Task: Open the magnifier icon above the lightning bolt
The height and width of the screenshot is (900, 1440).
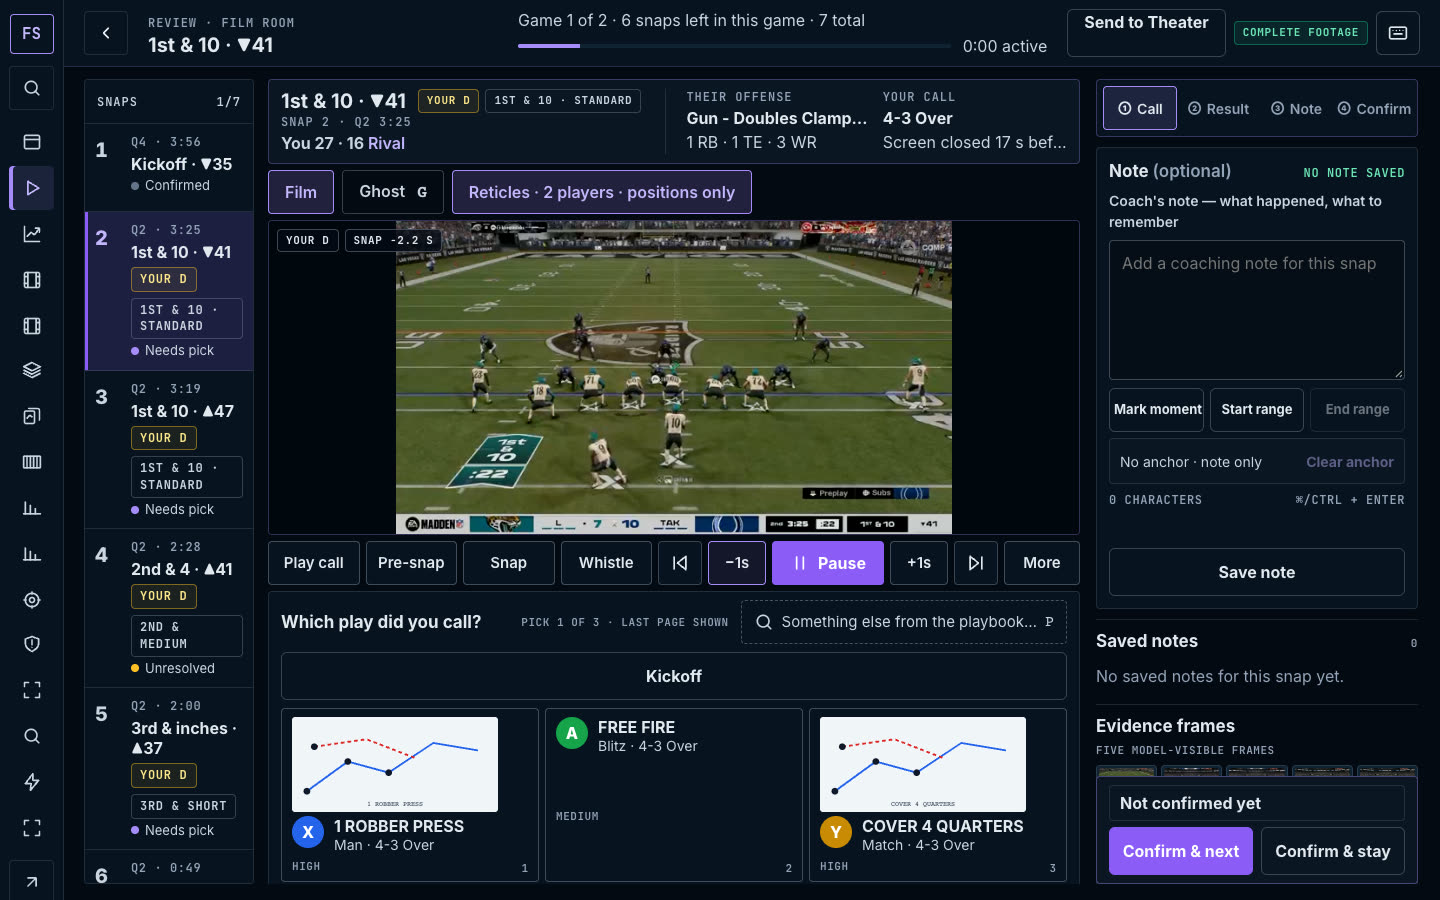Action: tap(32, 736)
